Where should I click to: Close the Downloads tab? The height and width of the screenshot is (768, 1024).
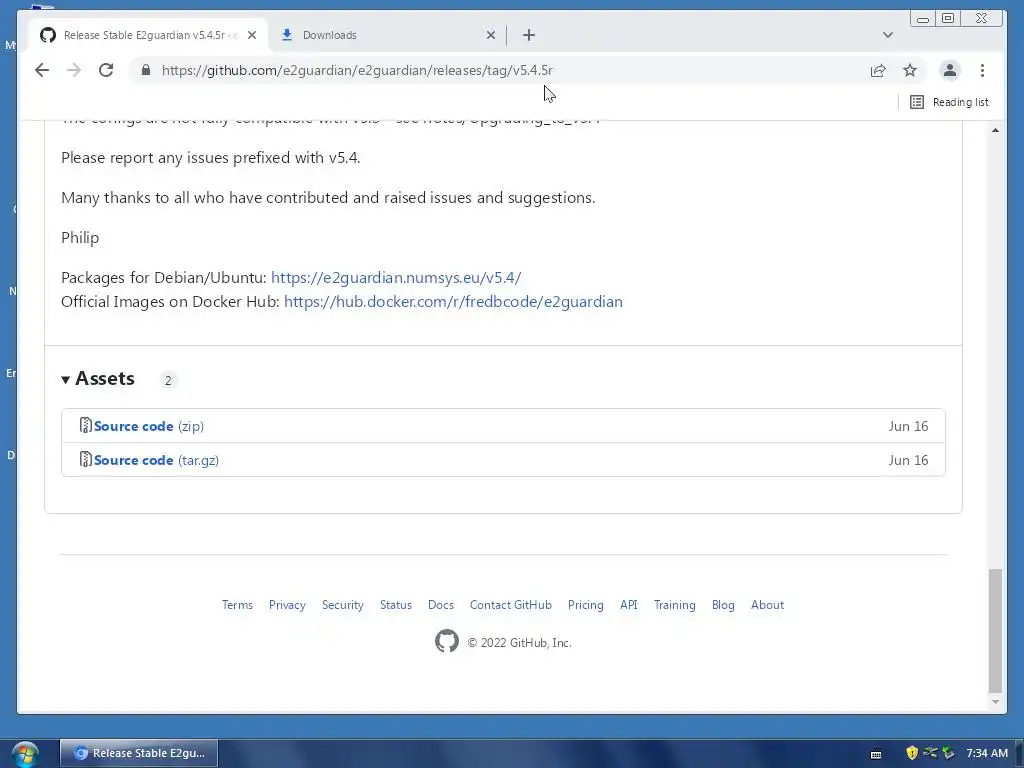[x=491, y=35]
